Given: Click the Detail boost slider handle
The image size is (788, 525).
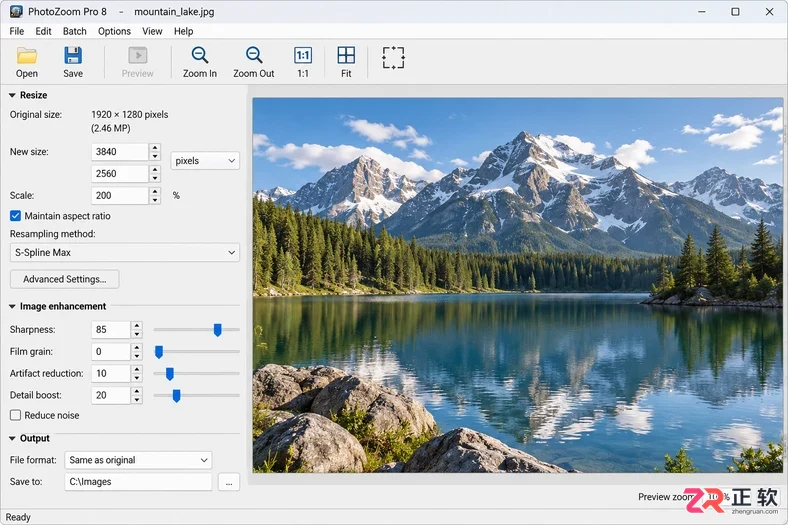Looking at the screenshot, I should coord(176,396).
